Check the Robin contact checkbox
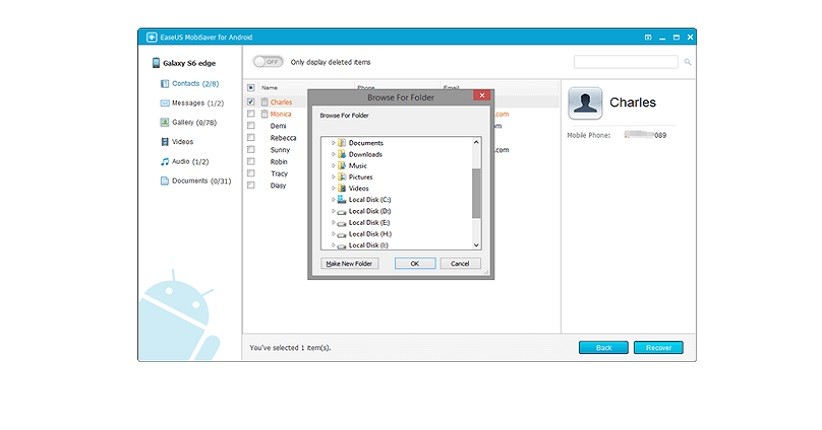The height and width of the screenshot is (430, 822). [x=251, y=162]
